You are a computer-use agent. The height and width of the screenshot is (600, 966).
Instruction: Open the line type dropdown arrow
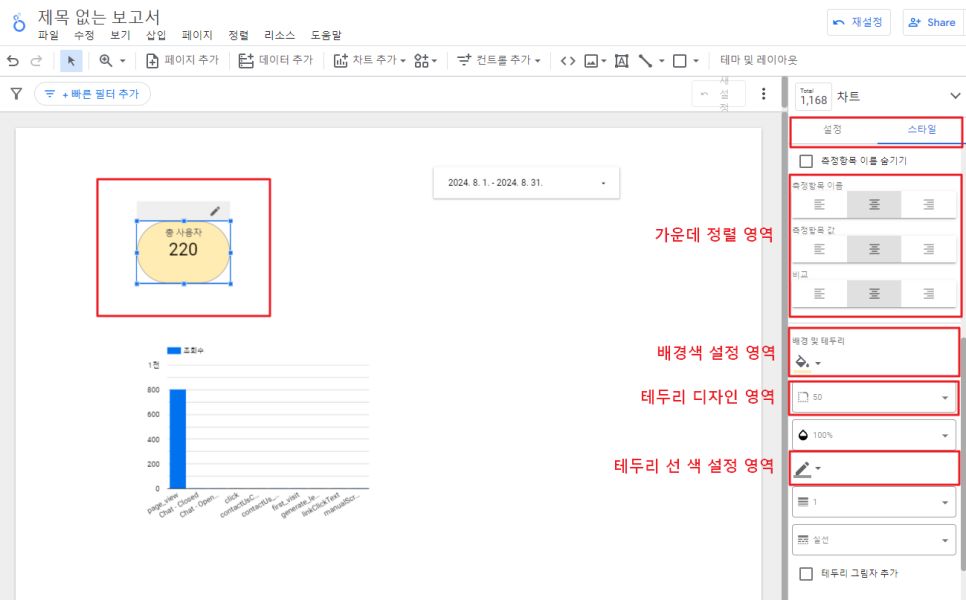click(x=662, y=60)
